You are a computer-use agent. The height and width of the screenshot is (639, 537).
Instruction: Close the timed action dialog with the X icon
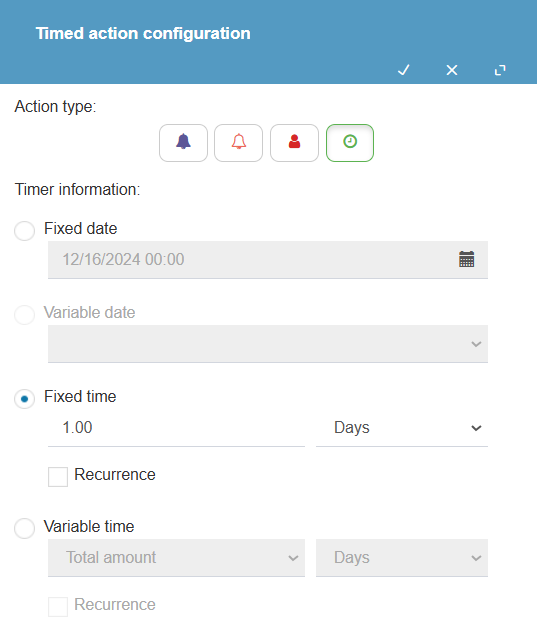click(452, 70)
